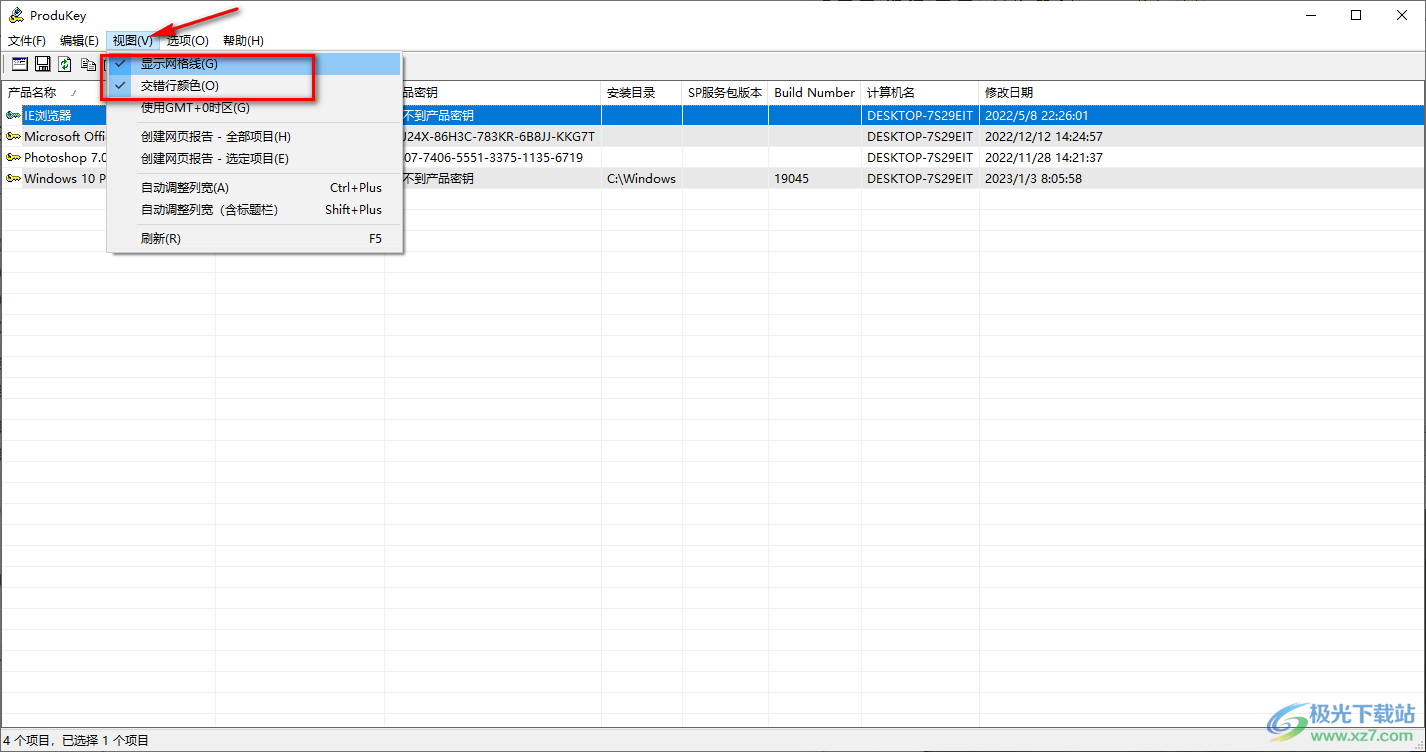This screenshot has height=752, width=1426.
Task: Choose 创建网页报告 - 全部项目(H)
Action: click(x=255, y=136)
